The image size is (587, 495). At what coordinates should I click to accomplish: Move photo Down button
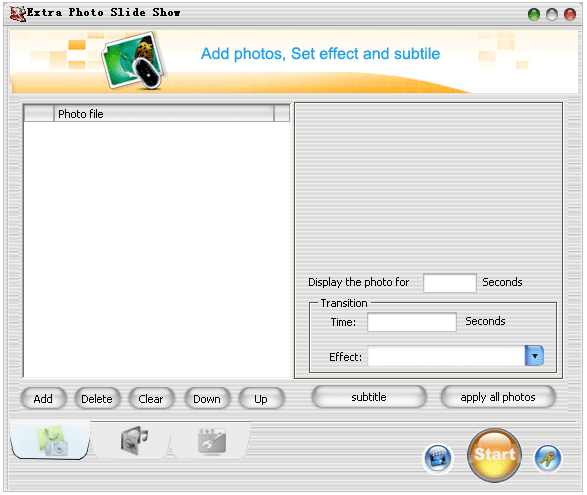click(207, 398)
